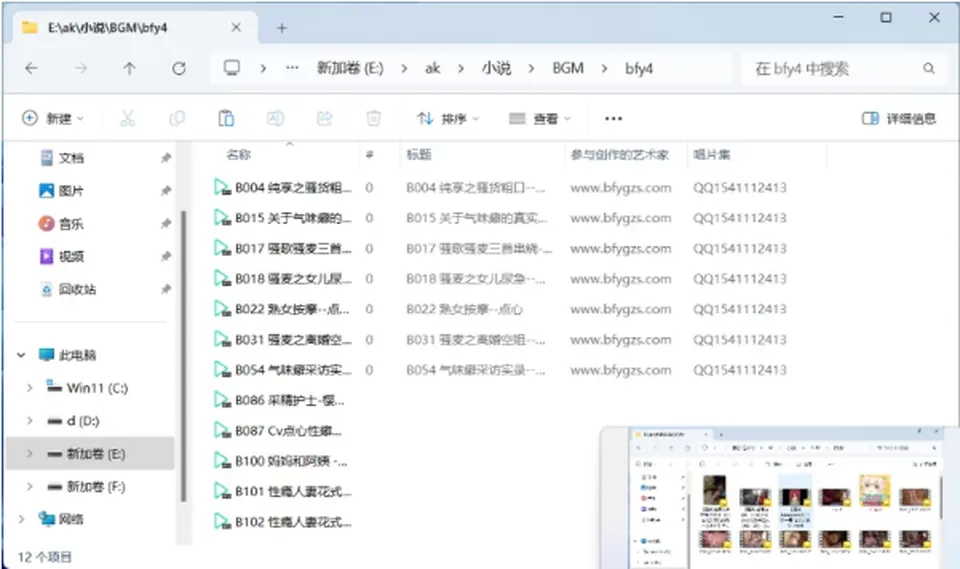
Task: Expand chevron after ak in breadcrumb
Action: pos(460,69)
